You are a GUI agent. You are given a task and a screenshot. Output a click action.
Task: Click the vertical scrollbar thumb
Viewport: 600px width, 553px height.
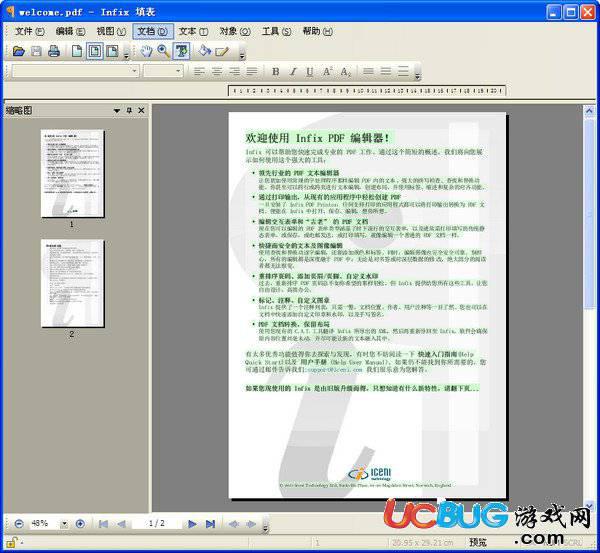tap(589, 213)
